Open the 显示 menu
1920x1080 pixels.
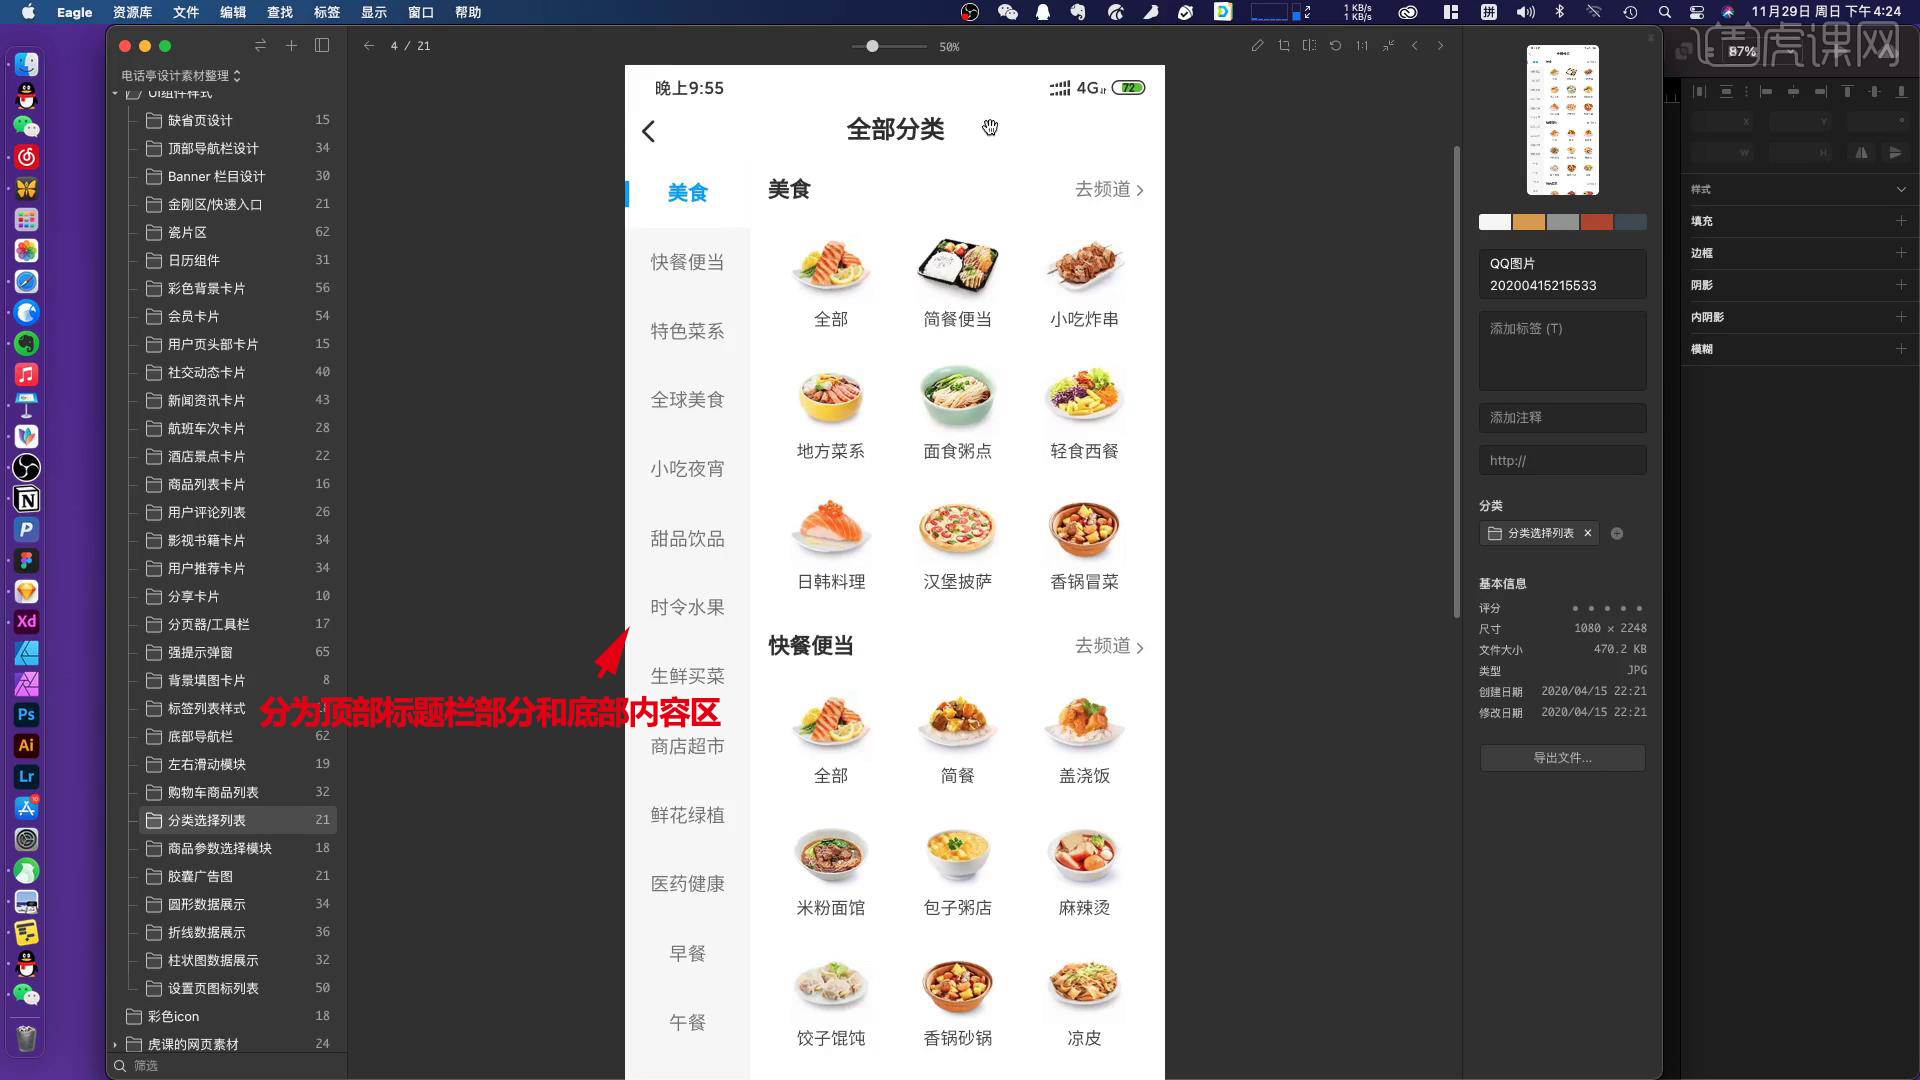pyautogui.click(x=374, y=12)
